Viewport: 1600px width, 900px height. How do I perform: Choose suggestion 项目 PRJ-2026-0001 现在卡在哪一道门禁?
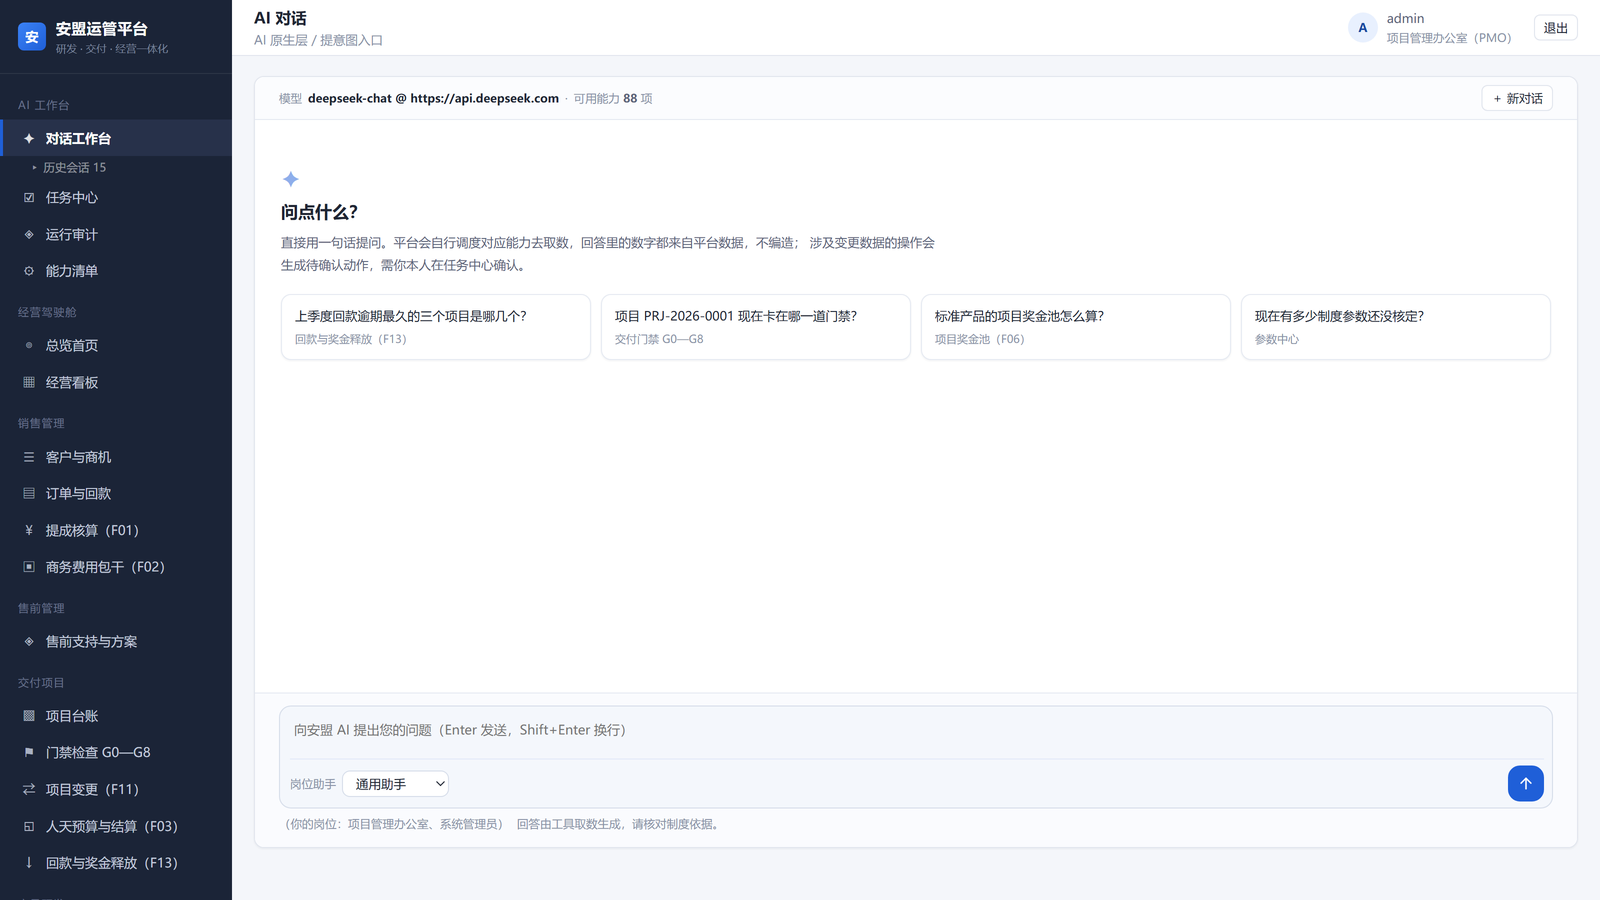pos(755,327)
